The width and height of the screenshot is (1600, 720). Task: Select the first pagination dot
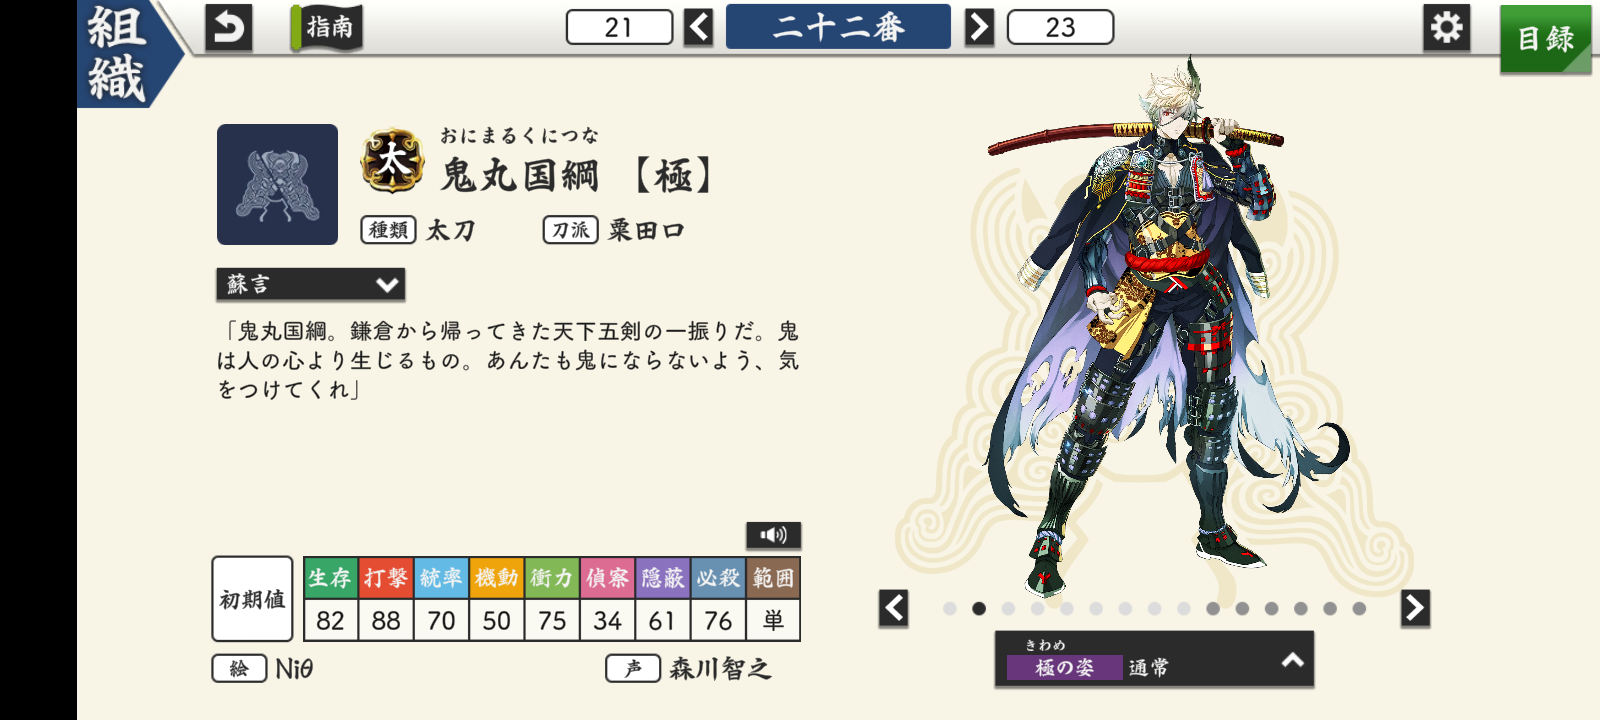(950, 608)
